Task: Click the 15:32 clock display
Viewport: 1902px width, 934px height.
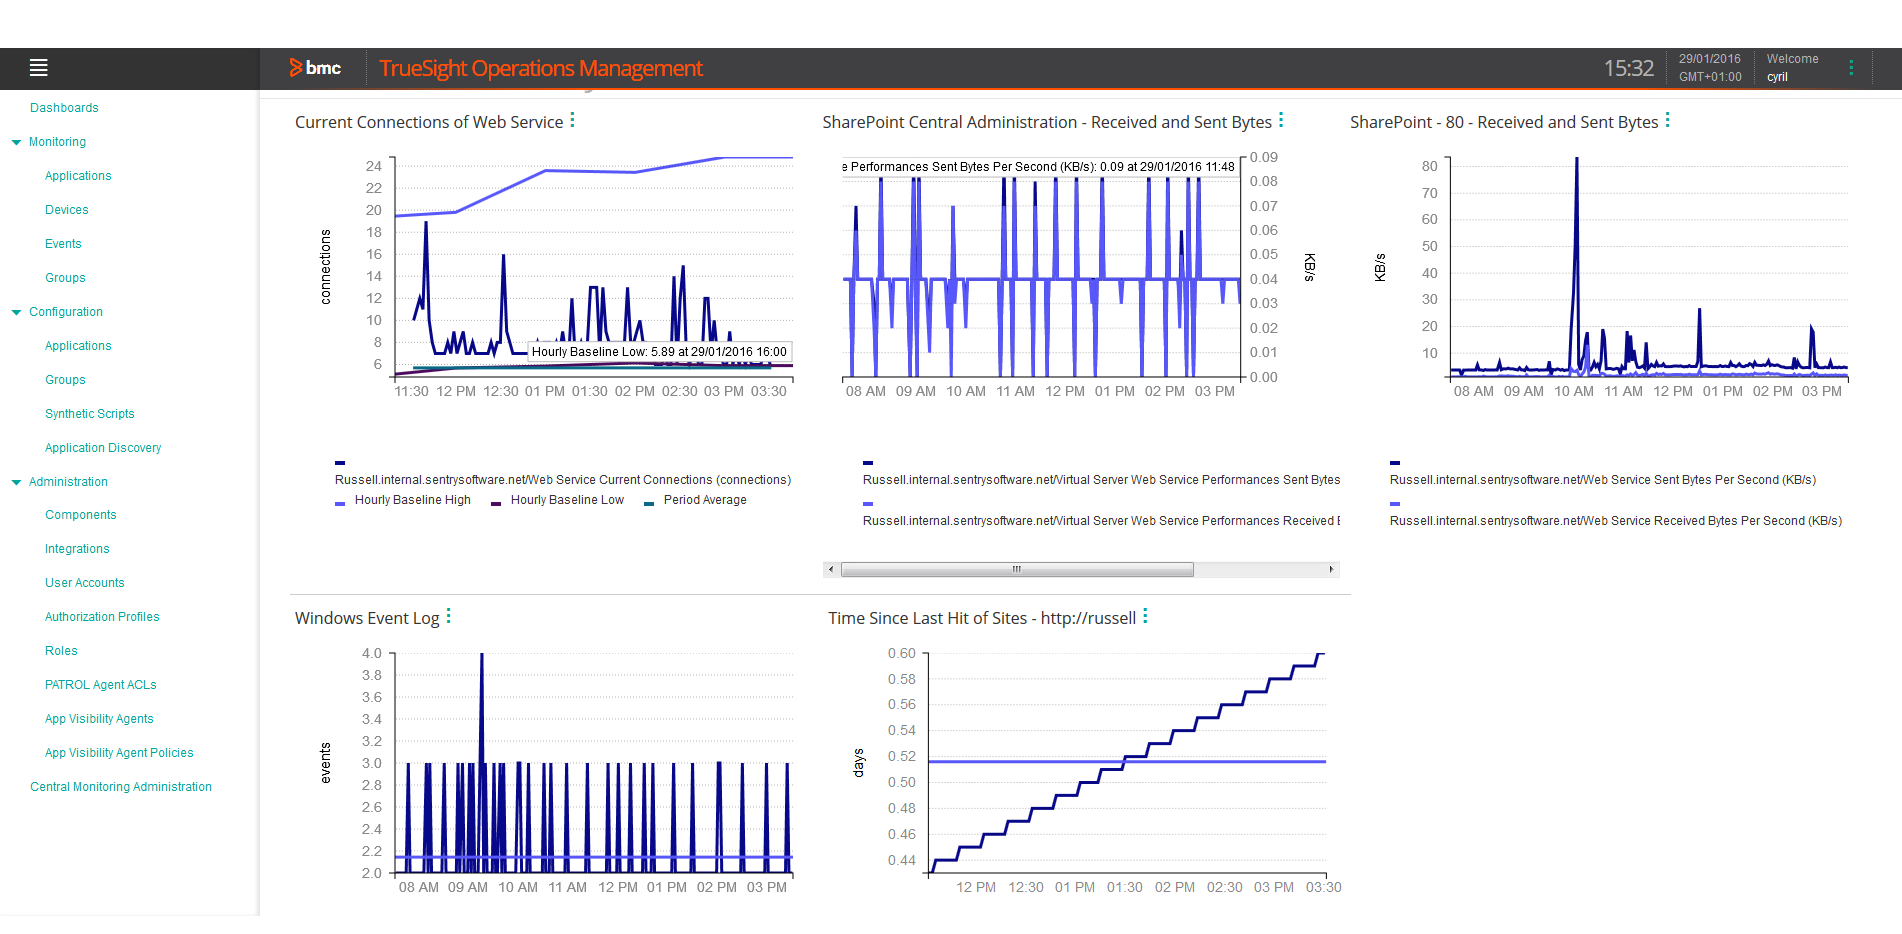Action: click(x=1629, y=68)
